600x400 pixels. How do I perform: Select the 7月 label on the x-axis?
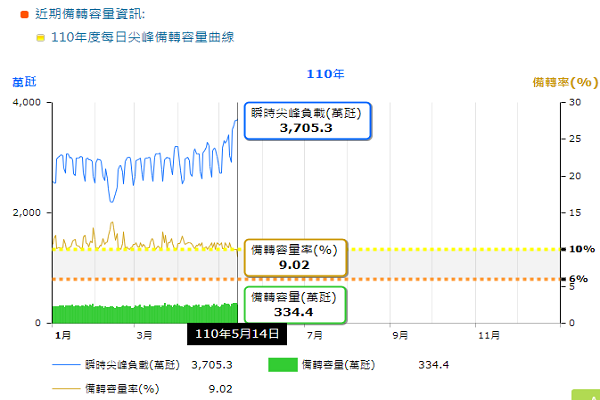point(315,334)
